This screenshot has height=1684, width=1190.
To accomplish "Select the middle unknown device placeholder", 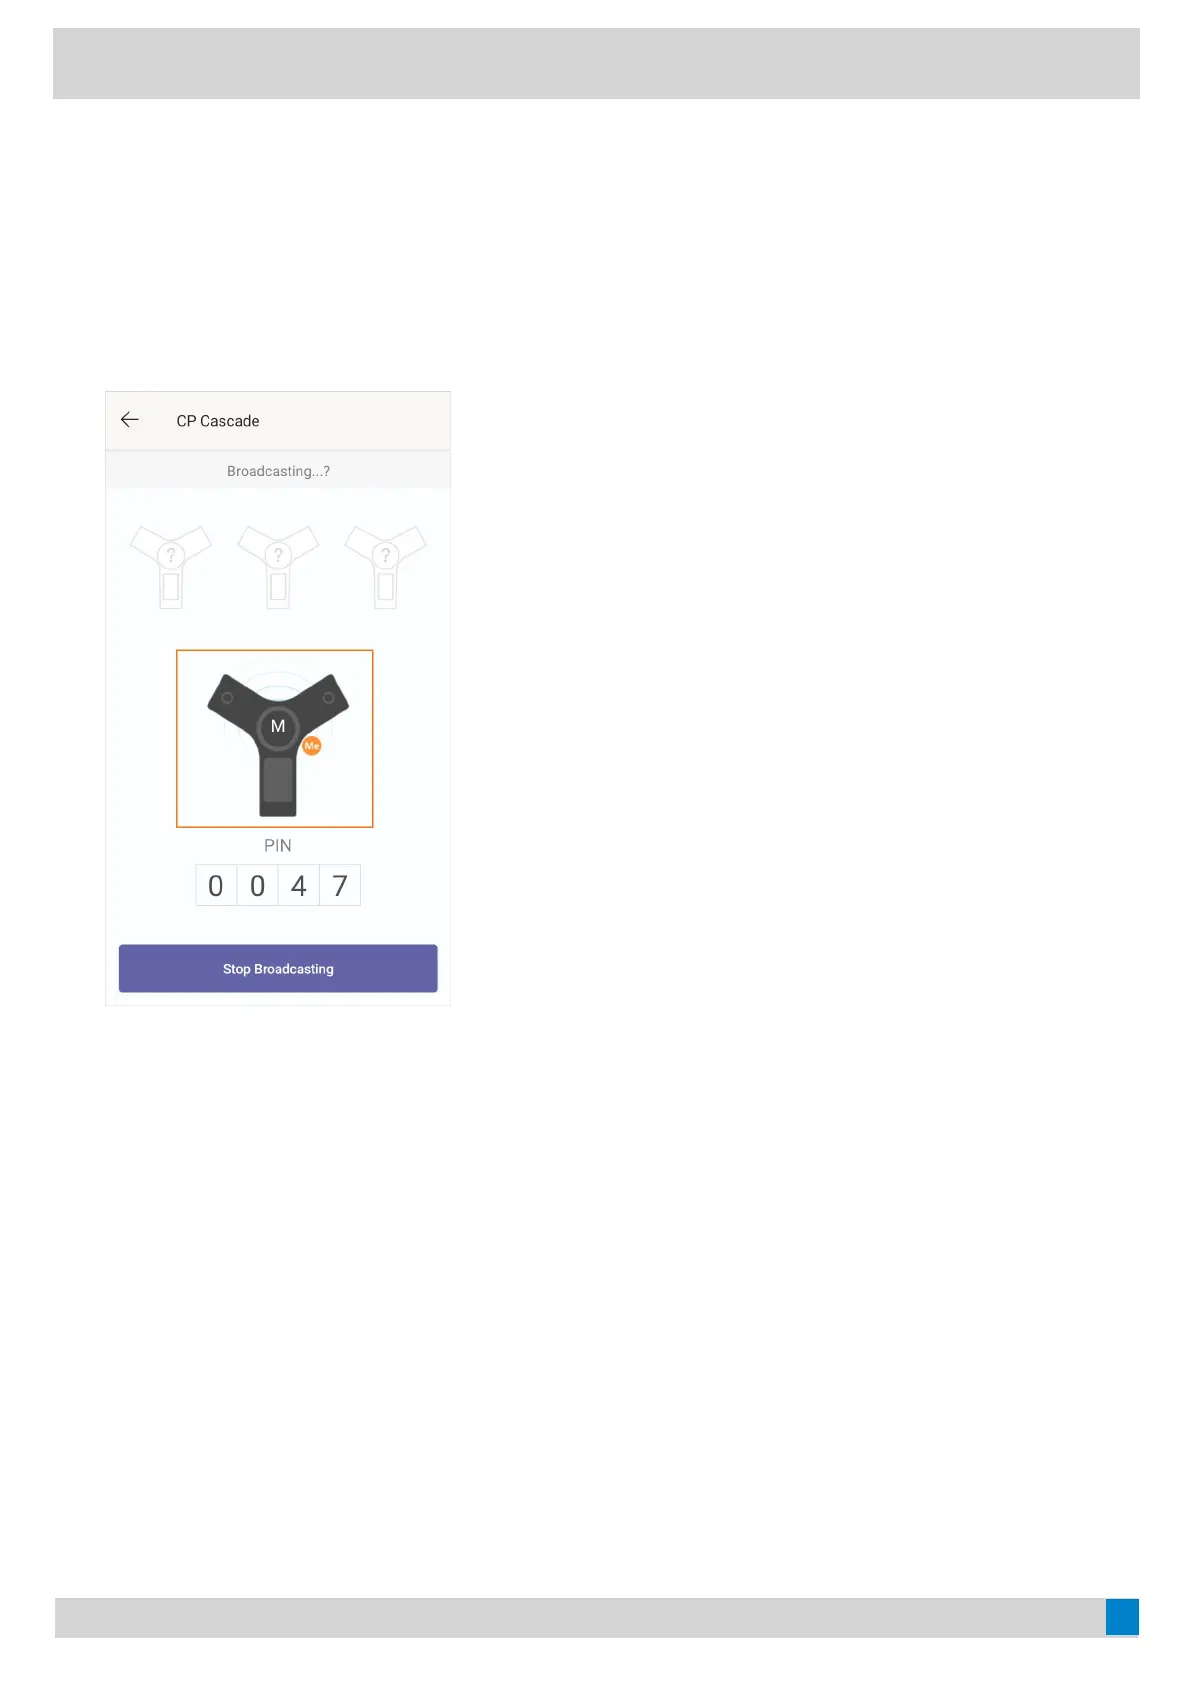I will pyautogui.click(x=278, y=566).
